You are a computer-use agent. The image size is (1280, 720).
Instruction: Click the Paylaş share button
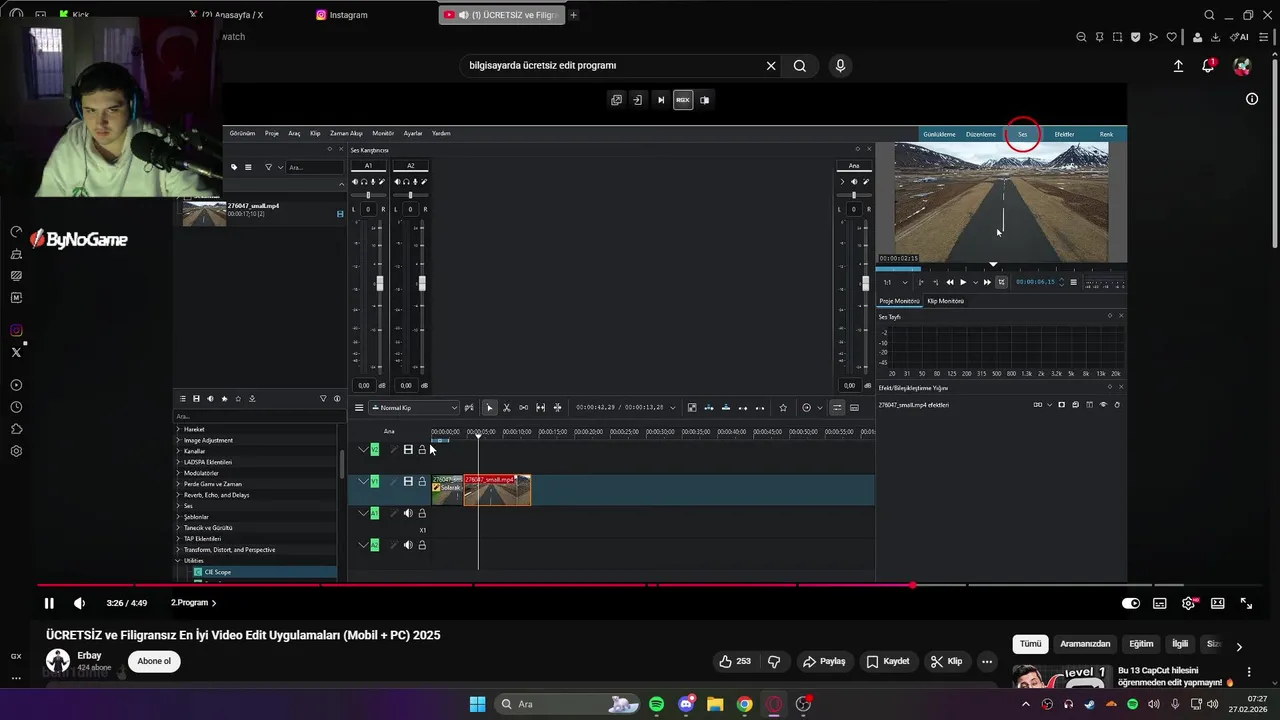(x=825, y=661)
